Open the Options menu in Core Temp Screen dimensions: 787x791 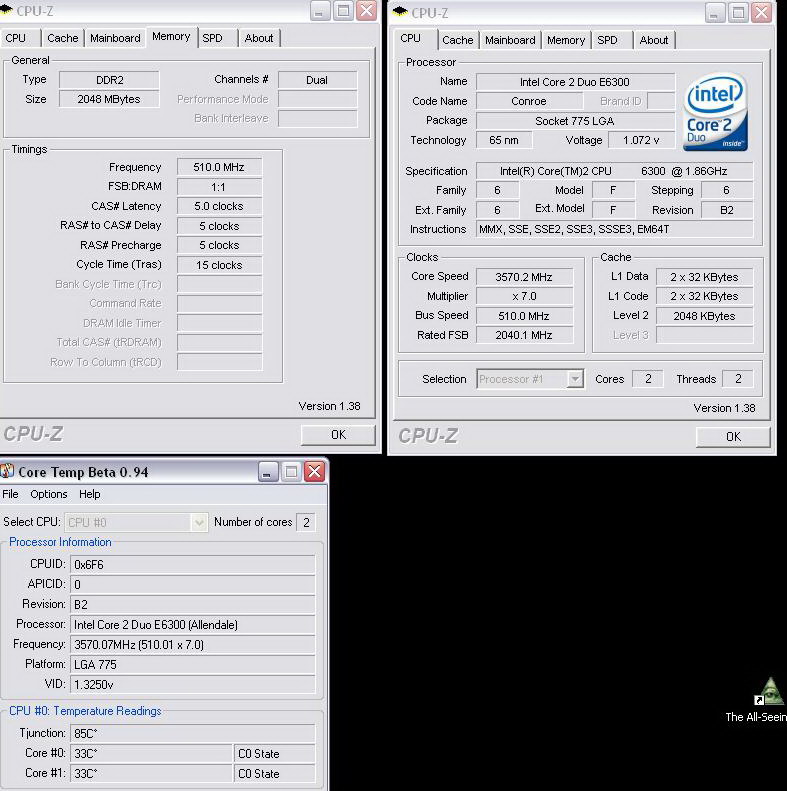click(48, 494)
